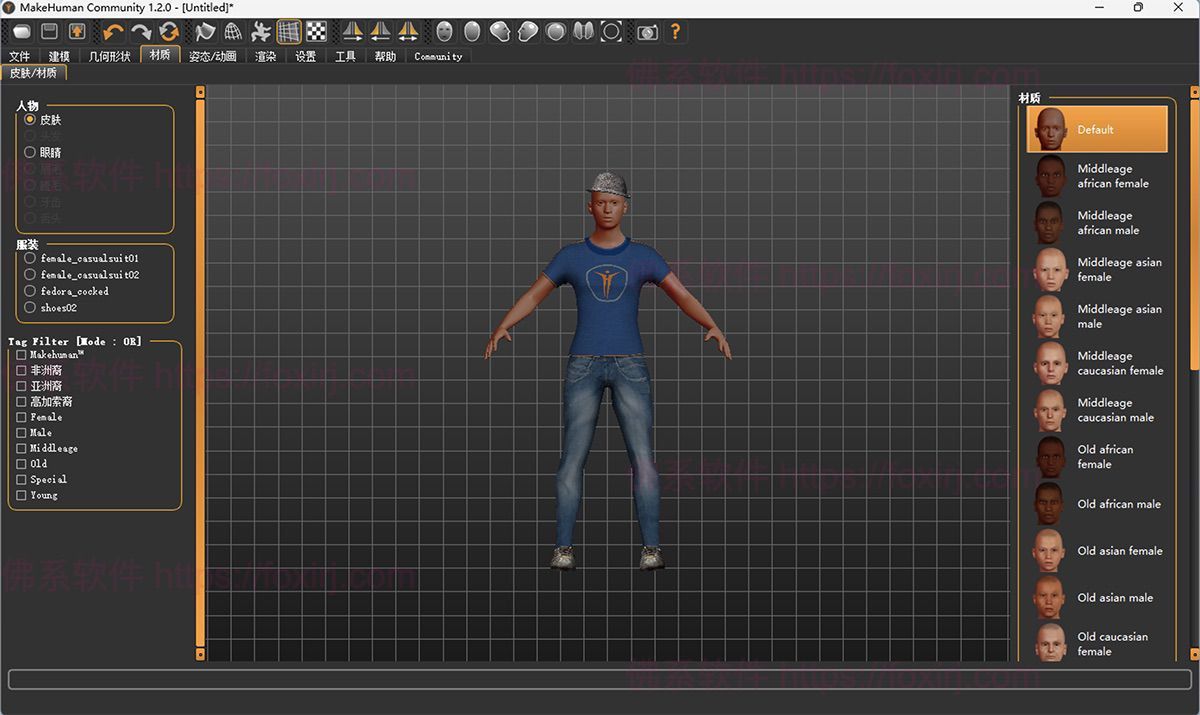Image resolution: width=1200 pixels, height=715 pixels.
Task: Select fedora_cocked clothing radio button
Action: pyautogui.click(x=30, y=291)
